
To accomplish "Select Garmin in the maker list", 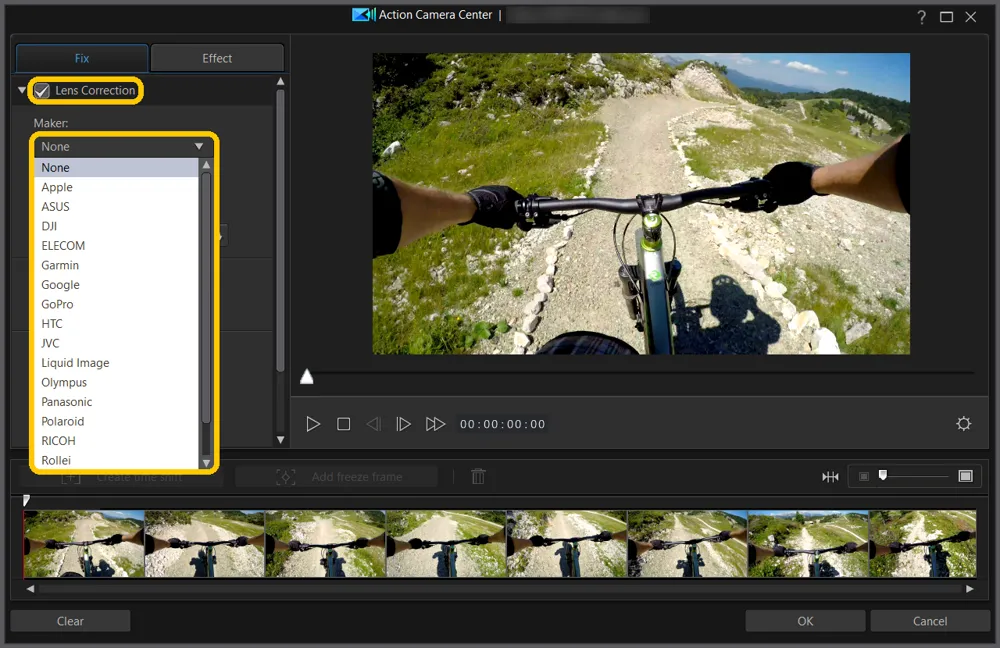I will point(117,265).
